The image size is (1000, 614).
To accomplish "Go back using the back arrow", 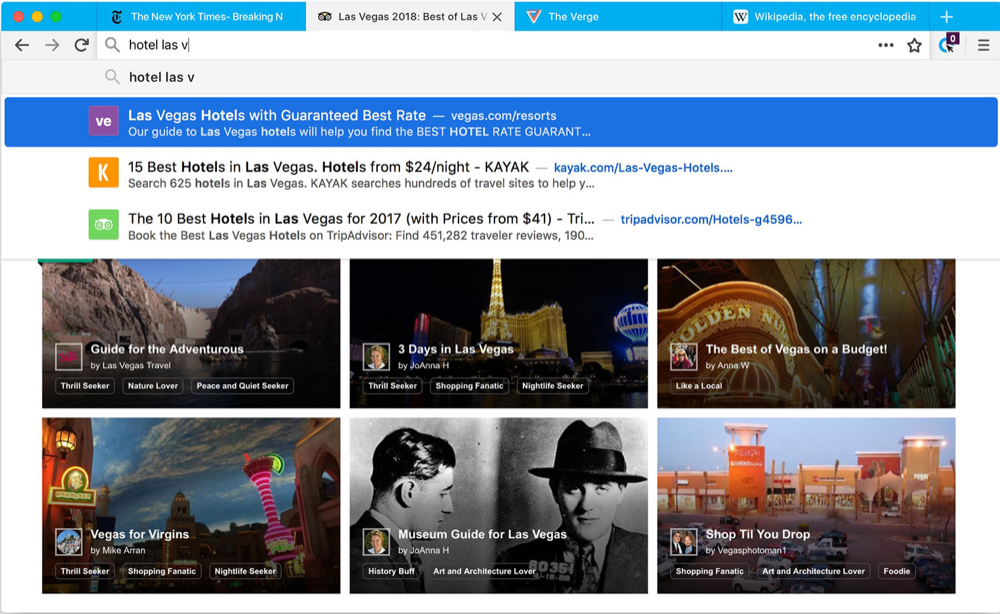I will pyautogui.click(x=22, y=45).
